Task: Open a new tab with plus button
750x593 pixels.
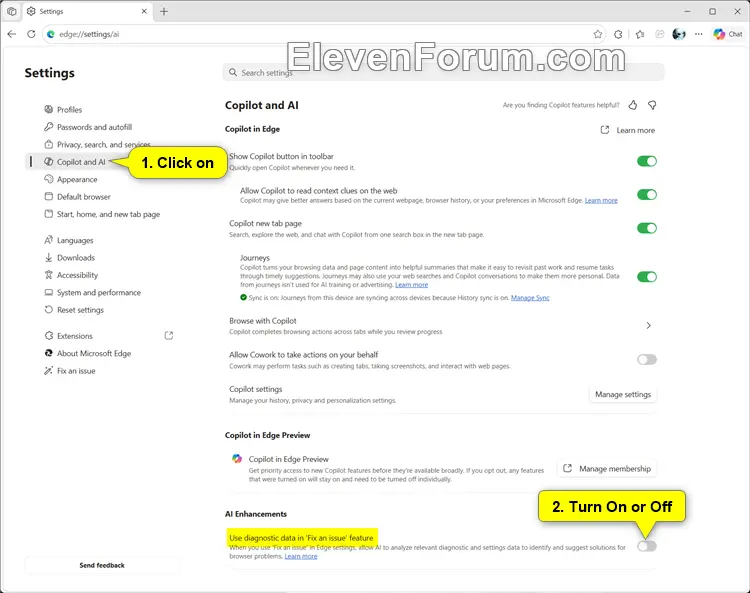Action: coord(164,11)
